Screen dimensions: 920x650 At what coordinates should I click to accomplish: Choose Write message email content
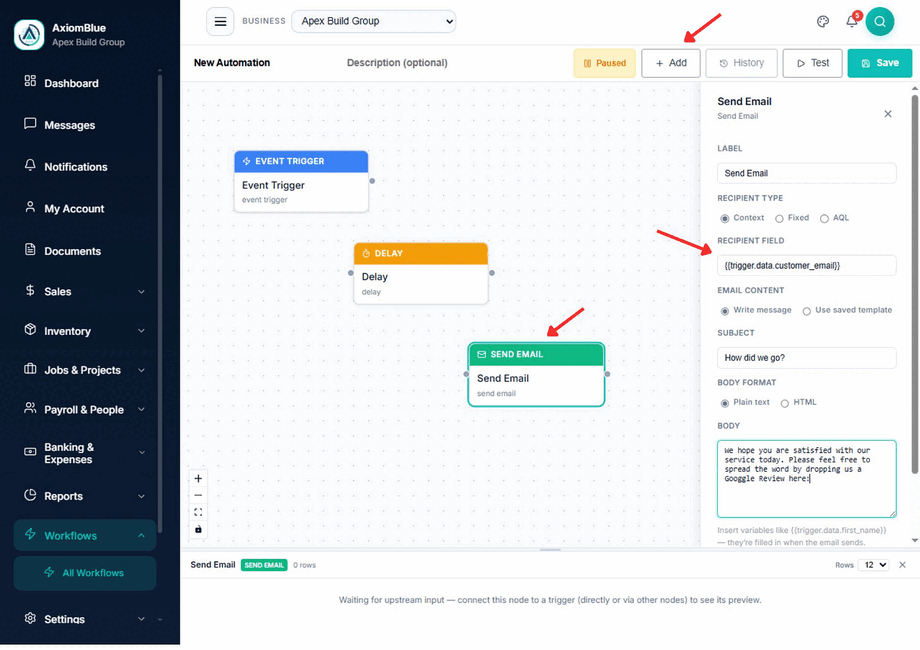725,311
